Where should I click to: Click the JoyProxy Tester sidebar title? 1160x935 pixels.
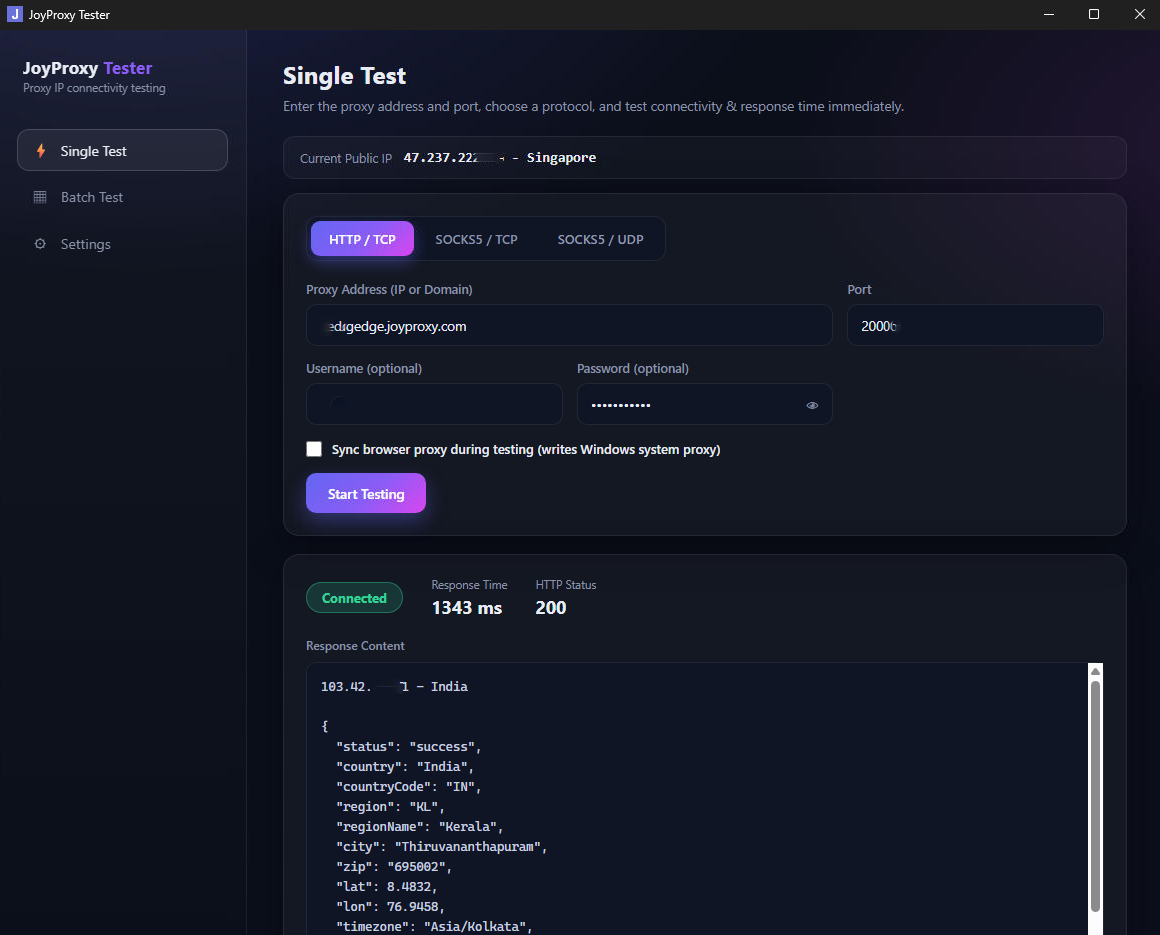[87, 68]
